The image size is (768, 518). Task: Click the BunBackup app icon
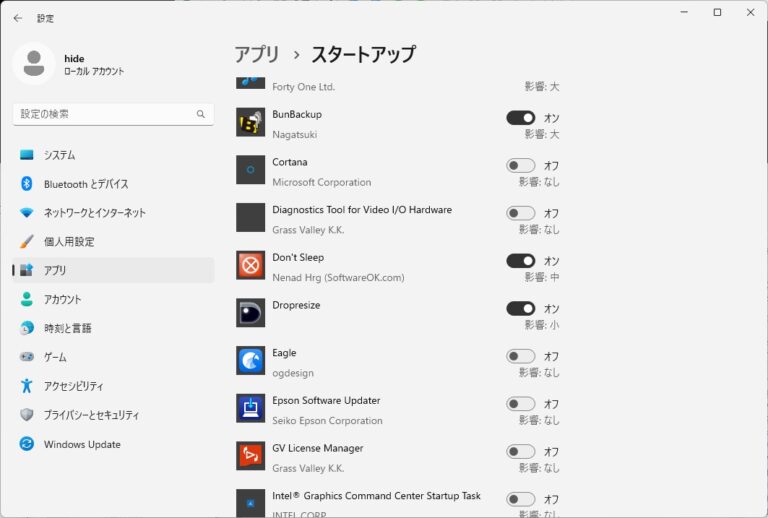250,122
